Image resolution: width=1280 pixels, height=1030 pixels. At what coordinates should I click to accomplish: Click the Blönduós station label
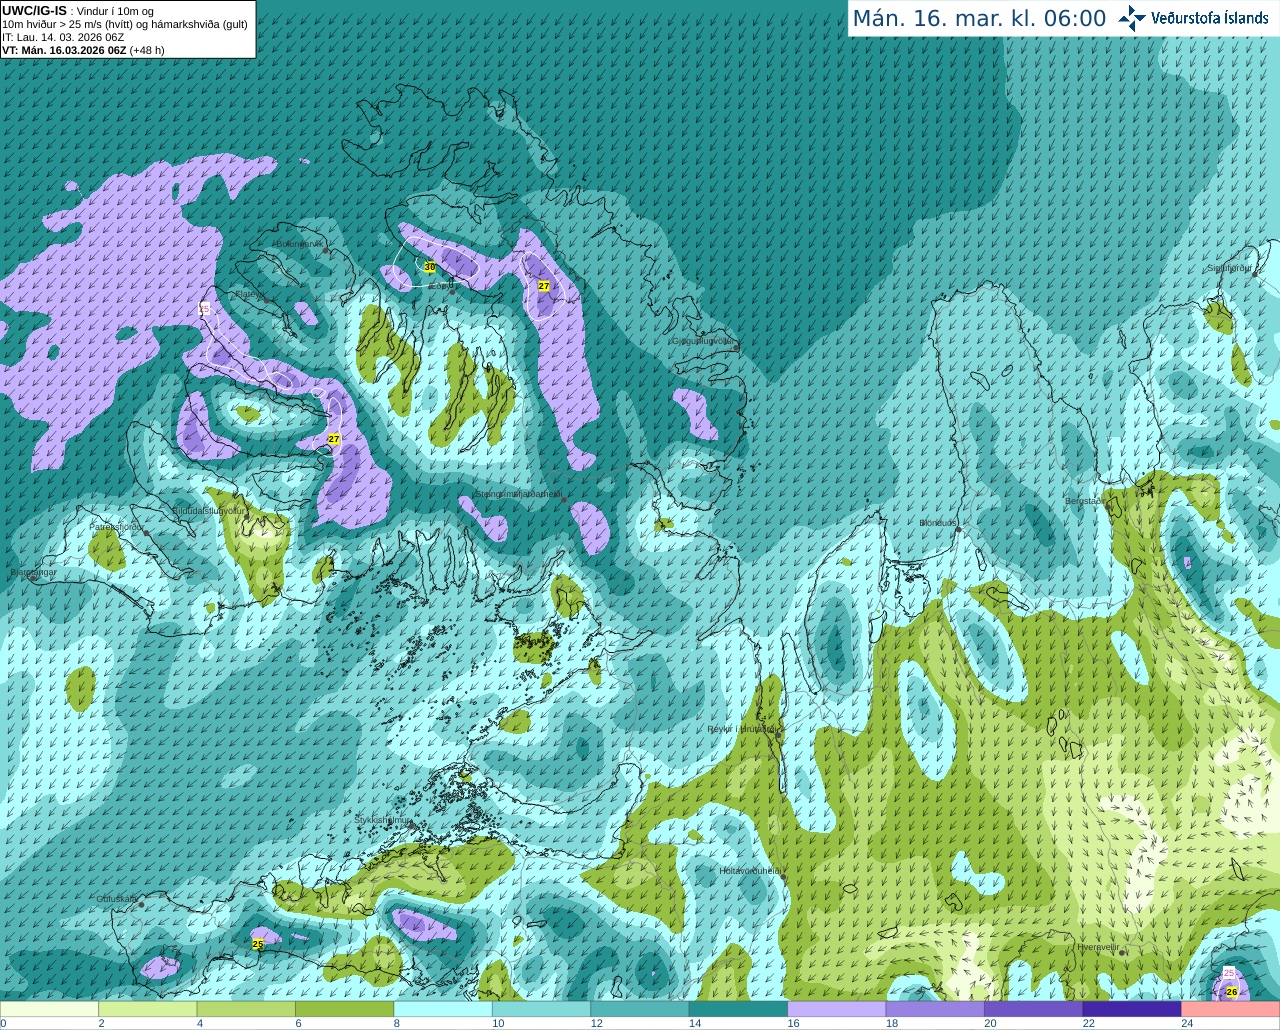[x=938, y=523]
